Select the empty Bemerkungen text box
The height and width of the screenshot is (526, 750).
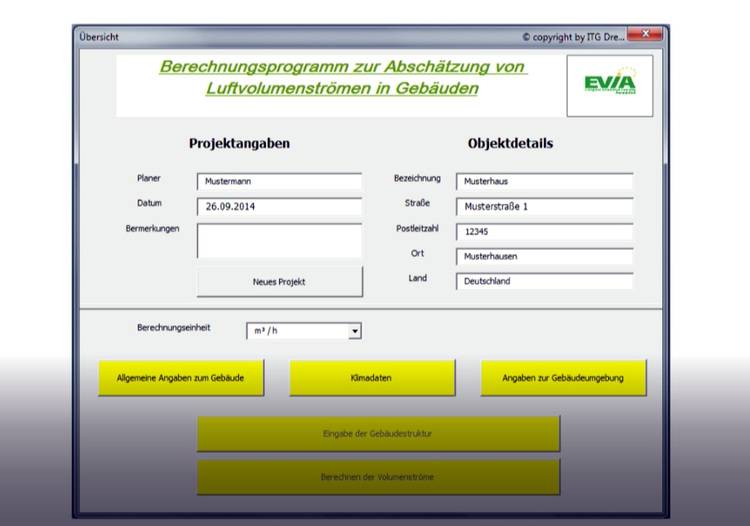click(279, 241)
